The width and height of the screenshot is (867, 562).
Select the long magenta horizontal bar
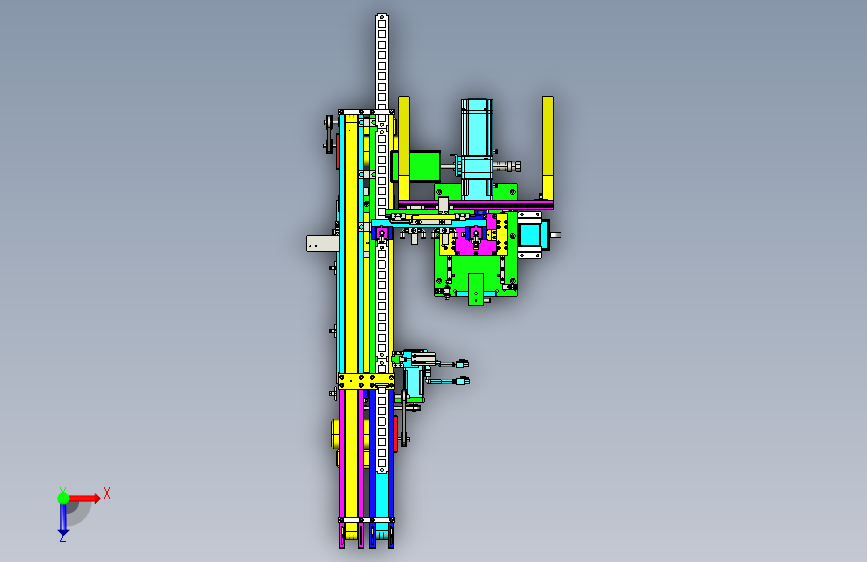tap(476, 205)
